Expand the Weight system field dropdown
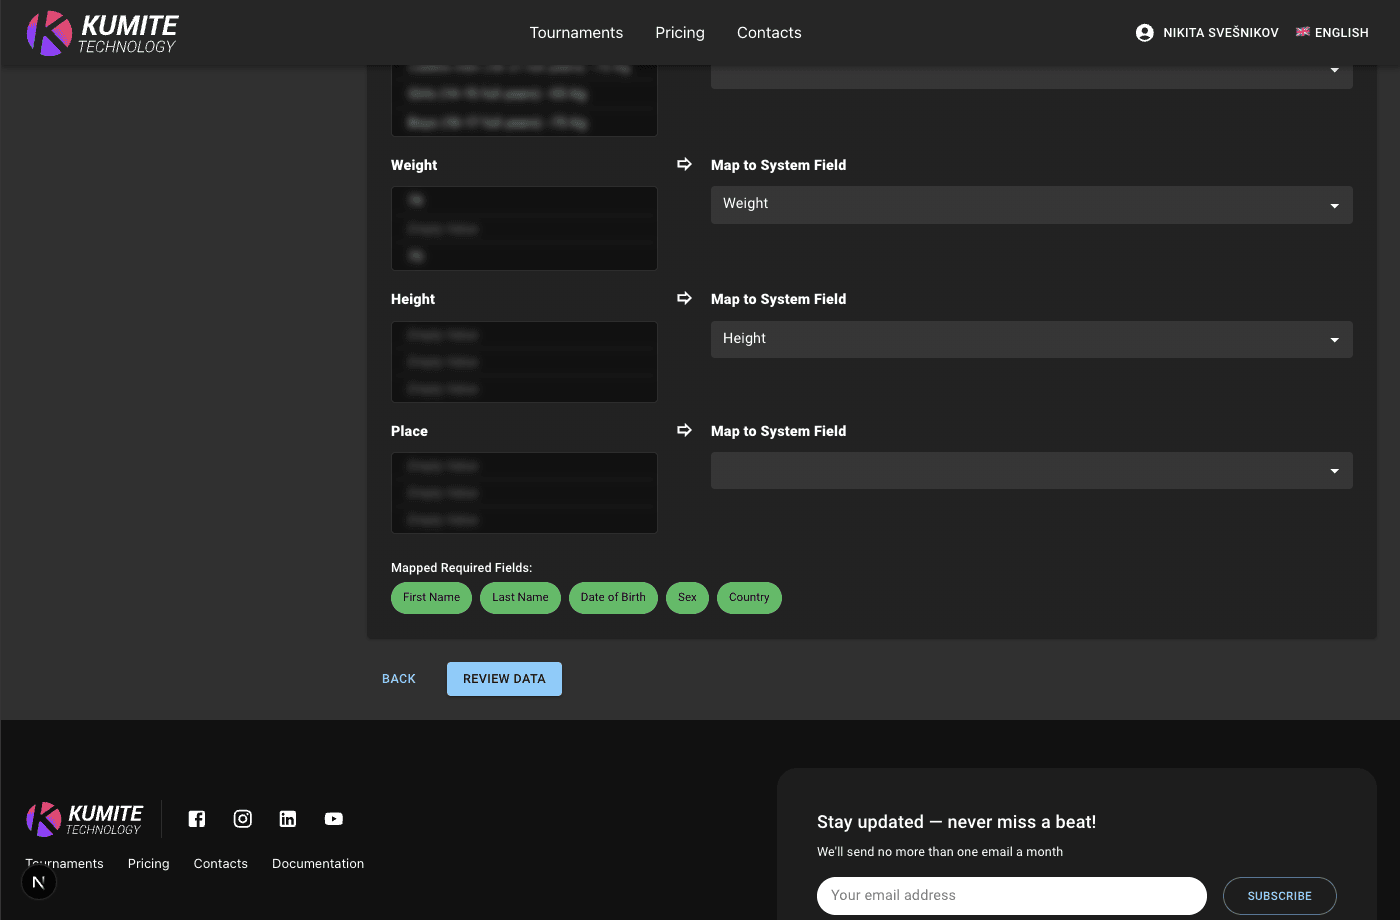Image resolution: width=1400 pixels, height=920 pixels. point(1031,205)
